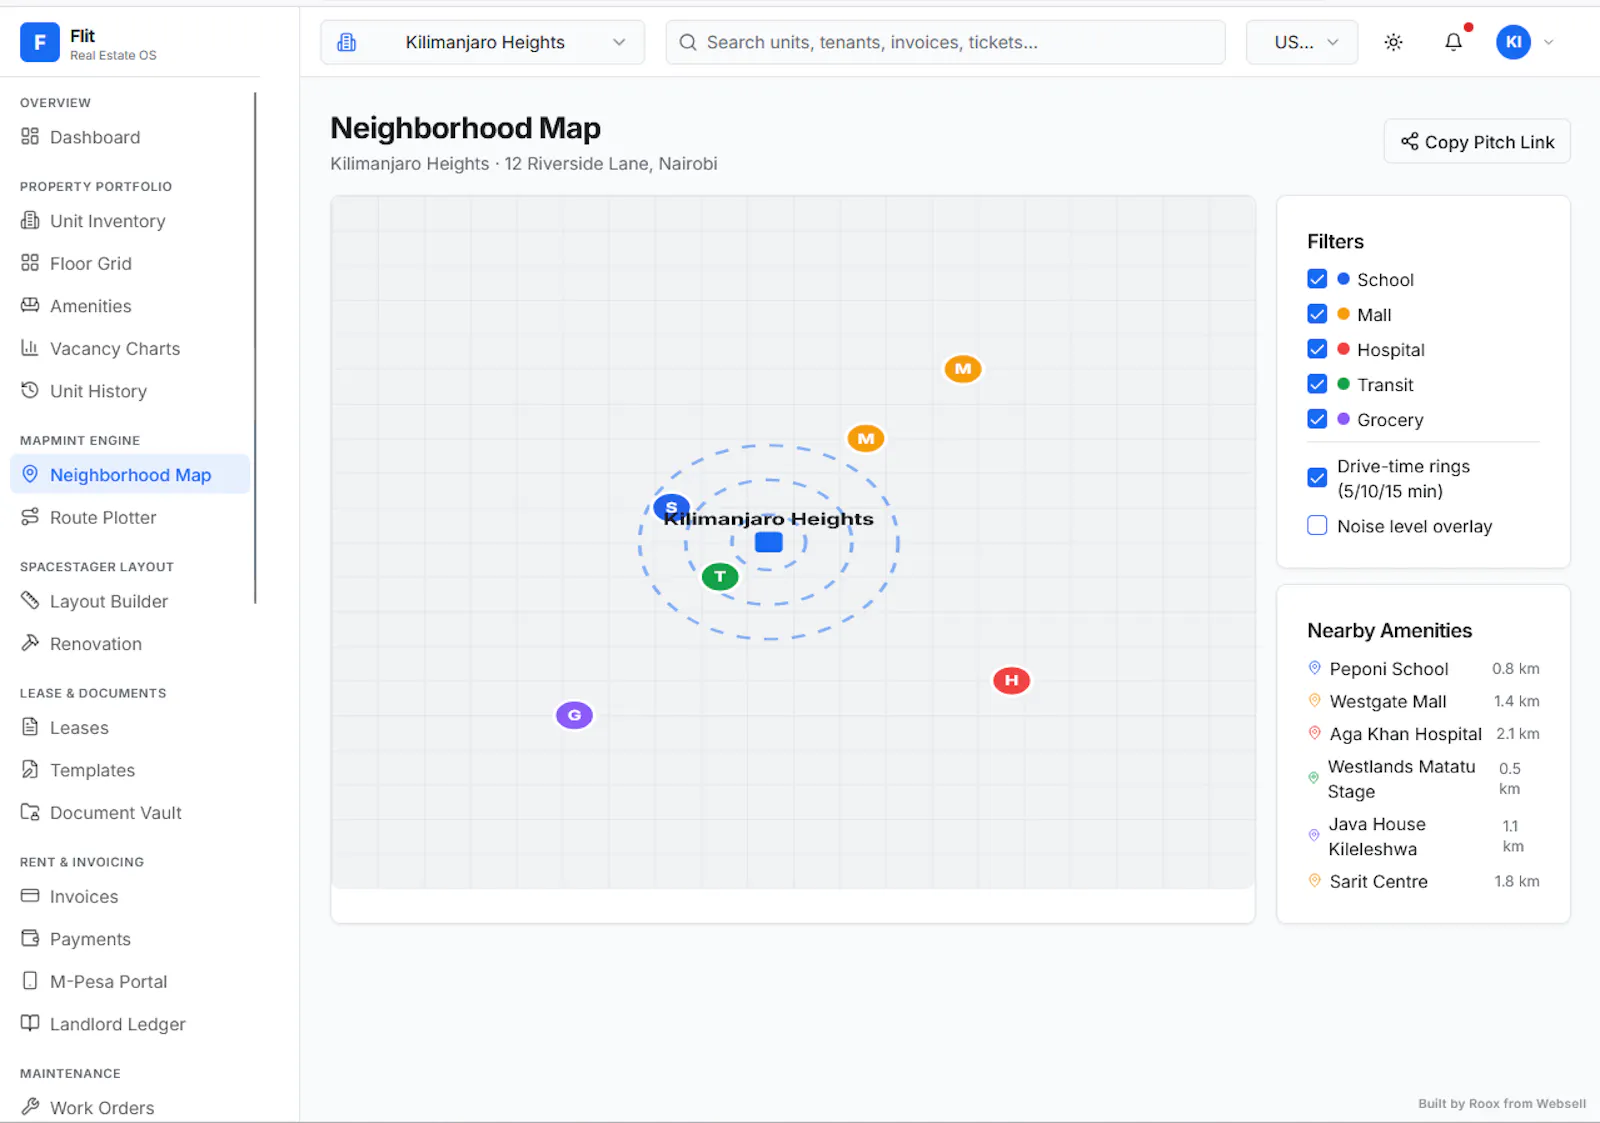Click the upper-right orange M mall marker
Viewport: 1600px width, 1123px height.
pyautogui.click(x=963, y=368)
